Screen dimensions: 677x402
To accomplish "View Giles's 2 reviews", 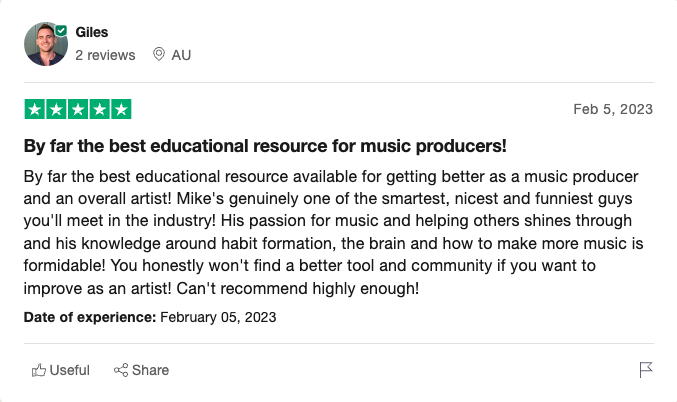I will click(x=105, y=55).
